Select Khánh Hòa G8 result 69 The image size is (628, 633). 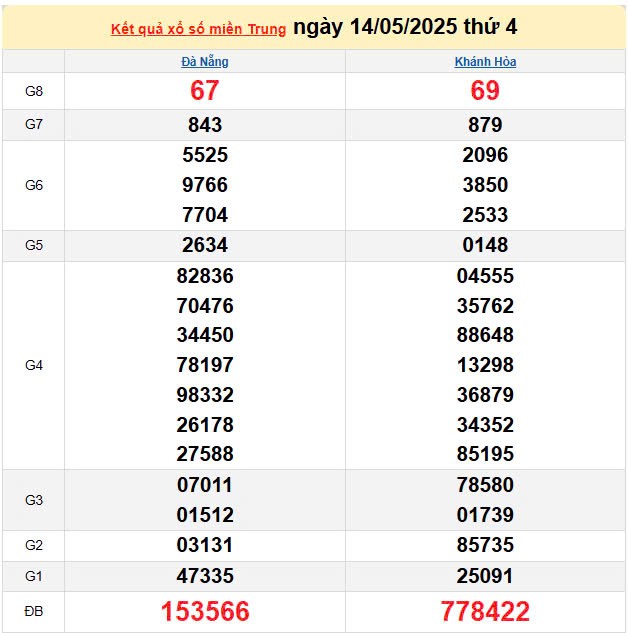485,91
